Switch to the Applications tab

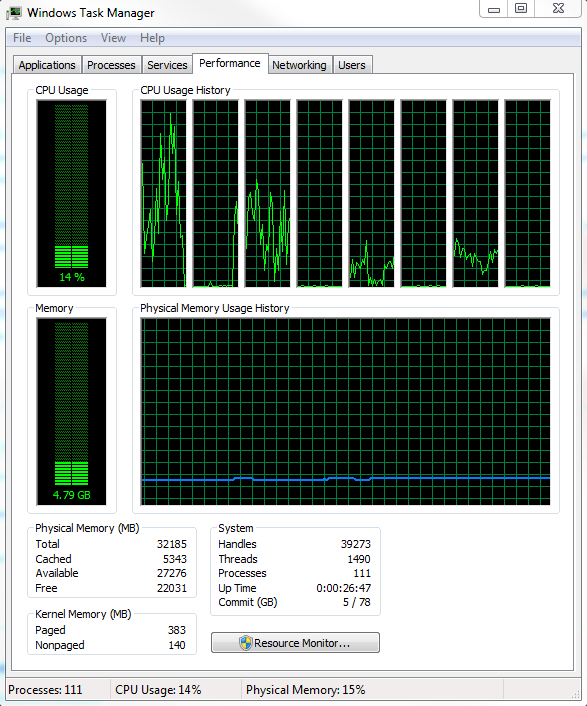pos(47,65)
